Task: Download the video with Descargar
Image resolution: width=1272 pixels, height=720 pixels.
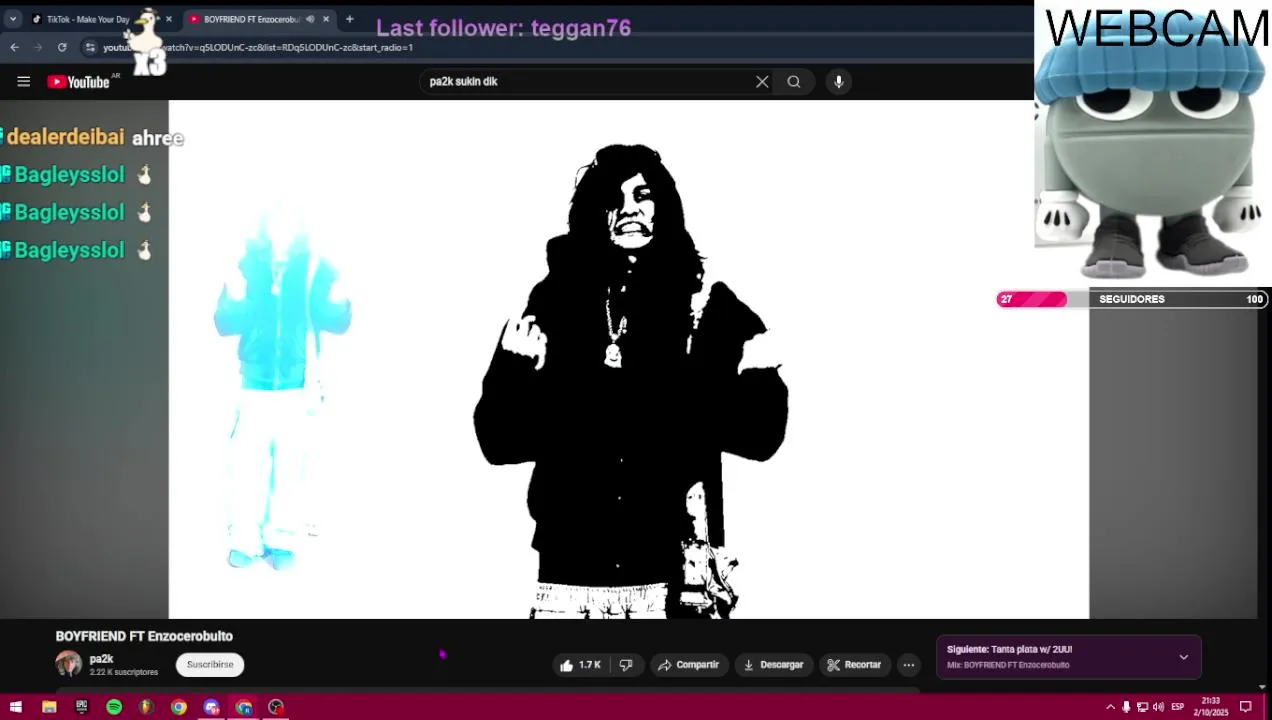Action: point(774,665)
